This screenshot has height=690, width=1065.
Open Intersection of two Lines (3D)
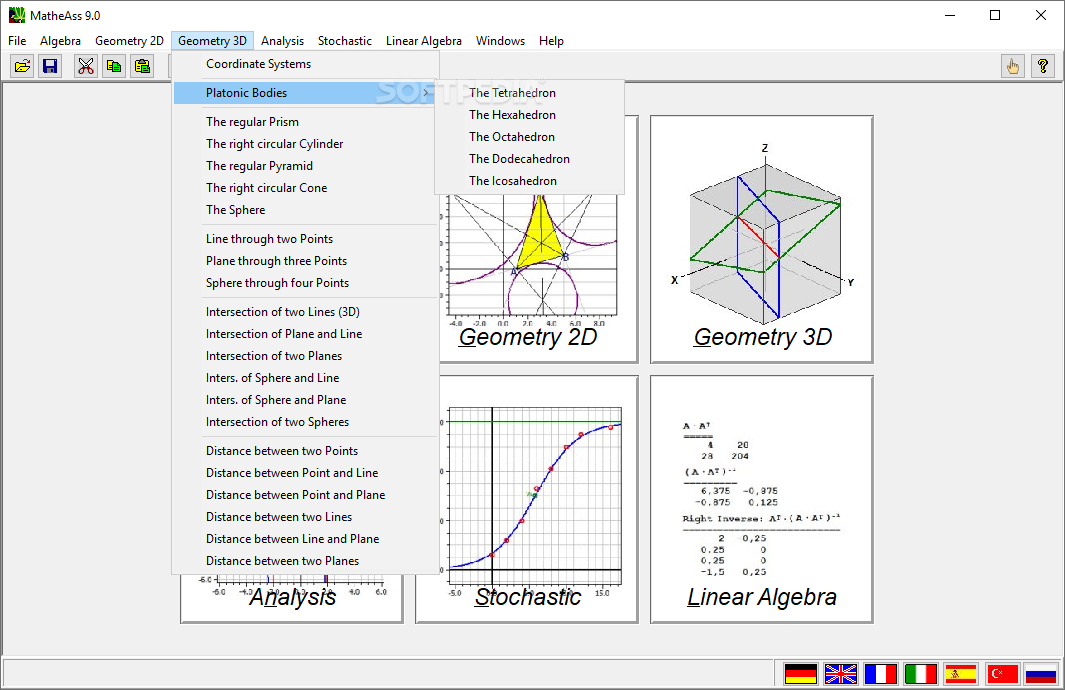pos(306,312)
